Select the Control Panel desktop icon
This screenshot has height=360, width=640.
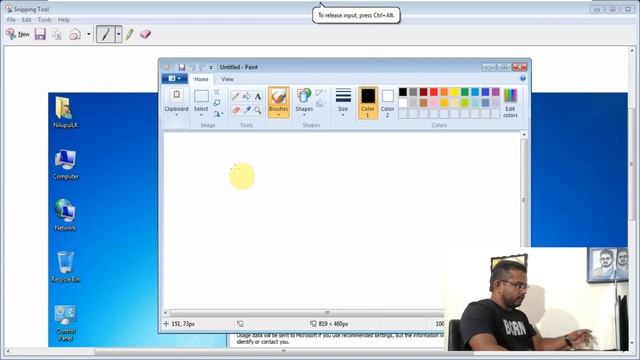click(65, 323)
